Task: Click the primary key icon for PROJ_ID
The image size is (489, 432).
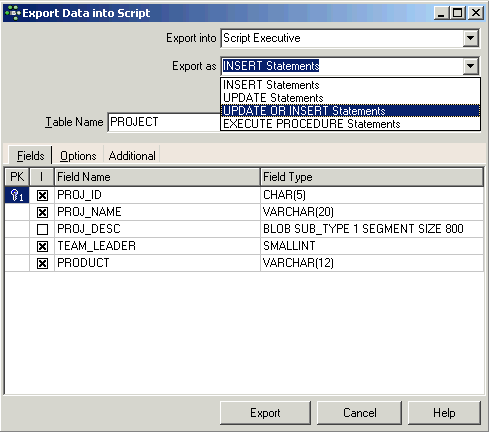Action: click(x=17, y=195)
